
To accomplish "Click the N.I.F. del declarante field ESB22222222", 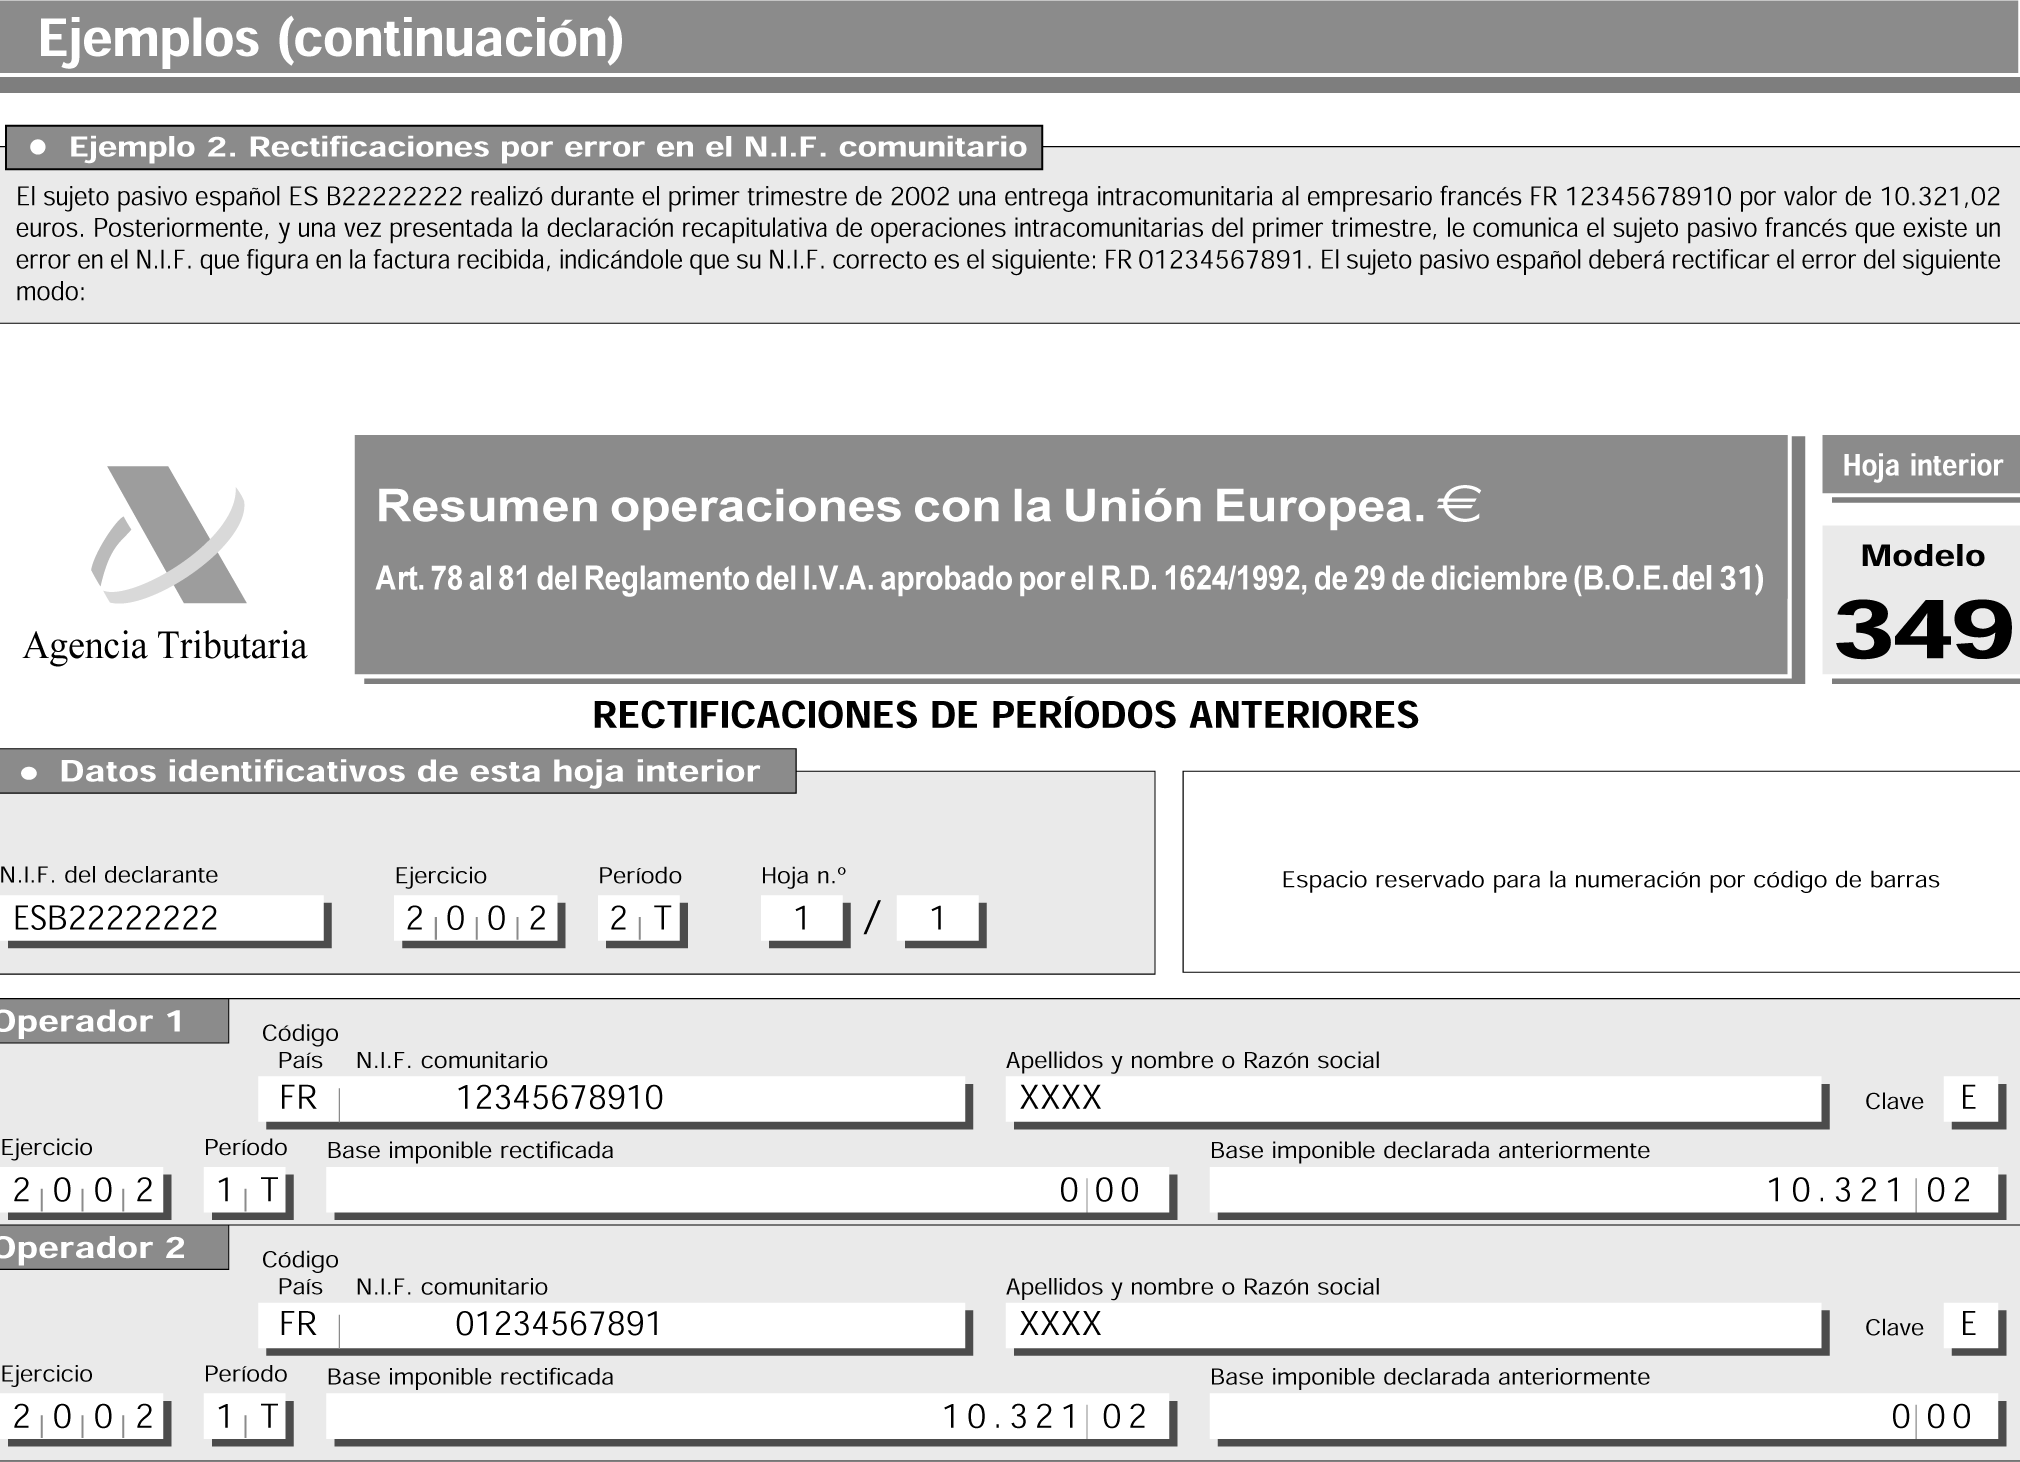I will (x=163, y=918).
